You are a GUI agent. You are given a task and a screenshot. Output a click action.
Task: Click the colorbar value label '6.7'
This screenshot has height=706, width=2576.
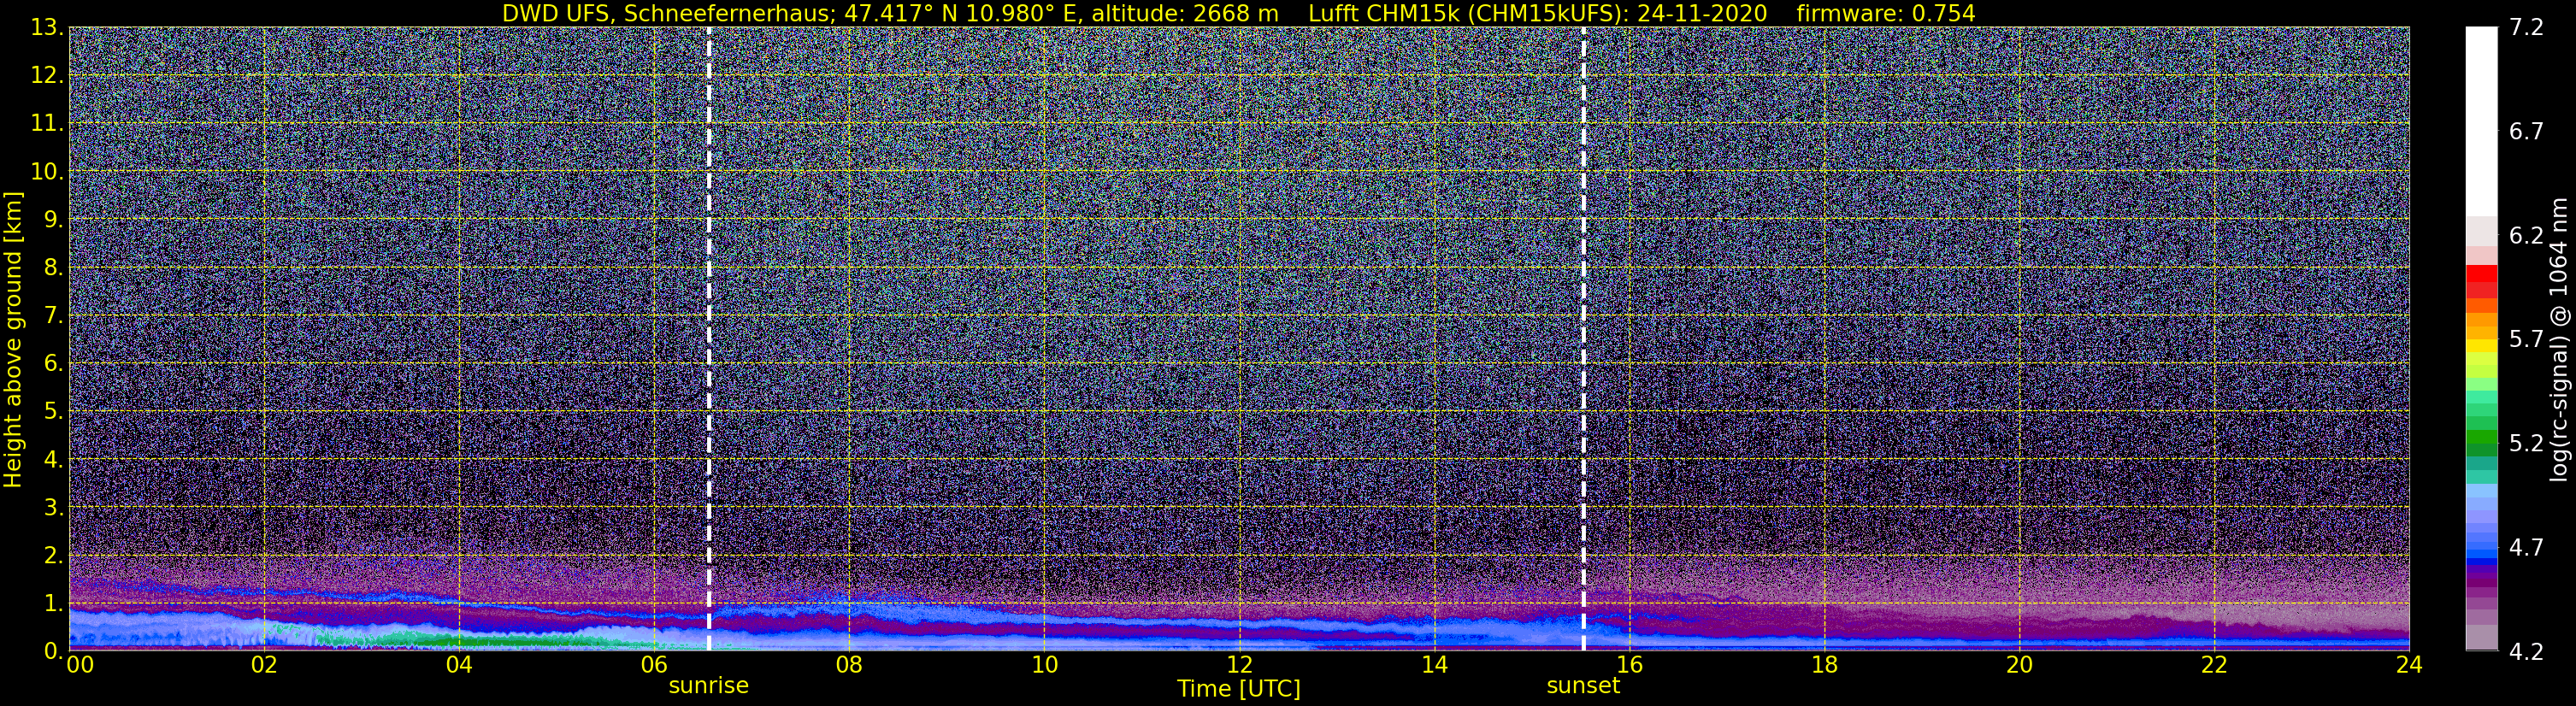click(2526, 132)
